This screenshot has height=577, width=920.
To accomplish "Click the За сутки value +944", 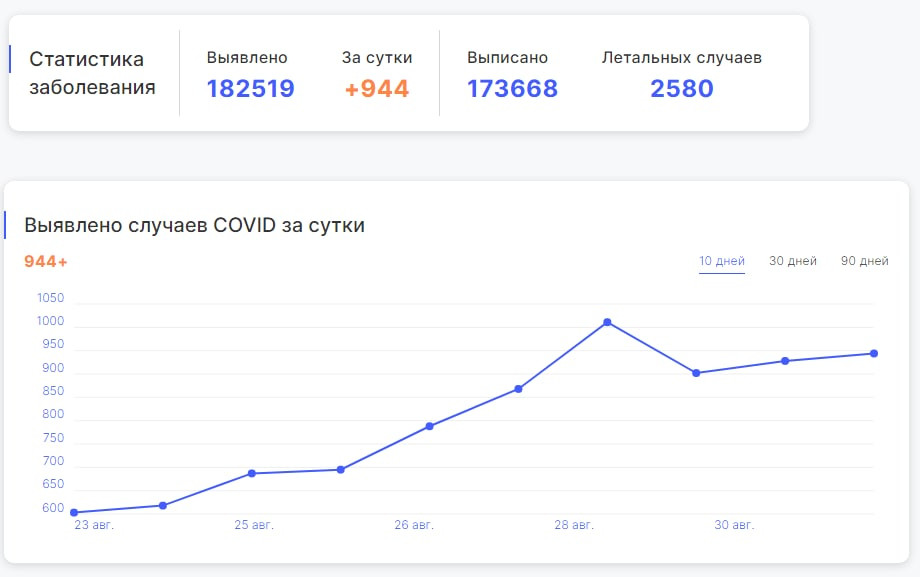I will (377, 89).
